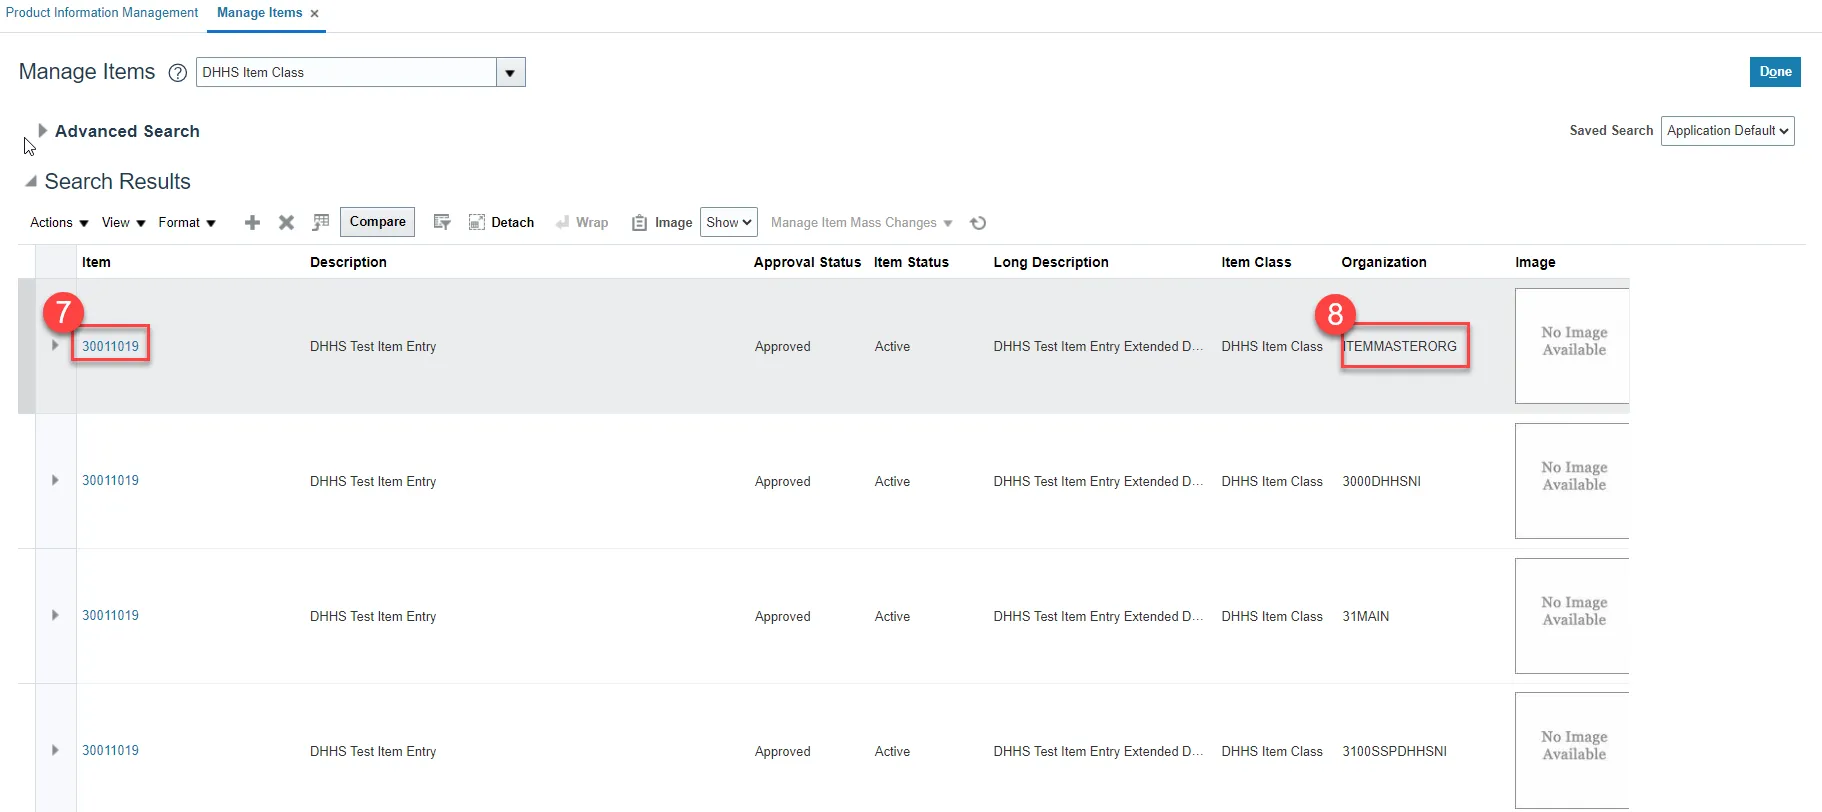Open the Show dropdown in toolbar
Screen dimensions: 1822x812
click(728, 222)
